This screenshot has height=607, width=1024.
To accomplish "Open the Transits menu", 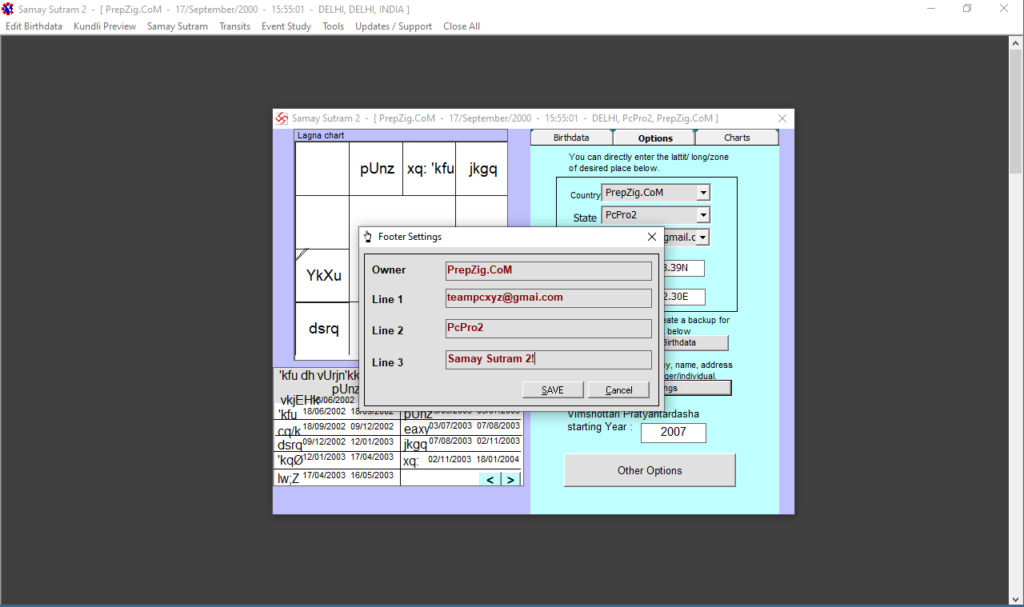I will 234,26.
